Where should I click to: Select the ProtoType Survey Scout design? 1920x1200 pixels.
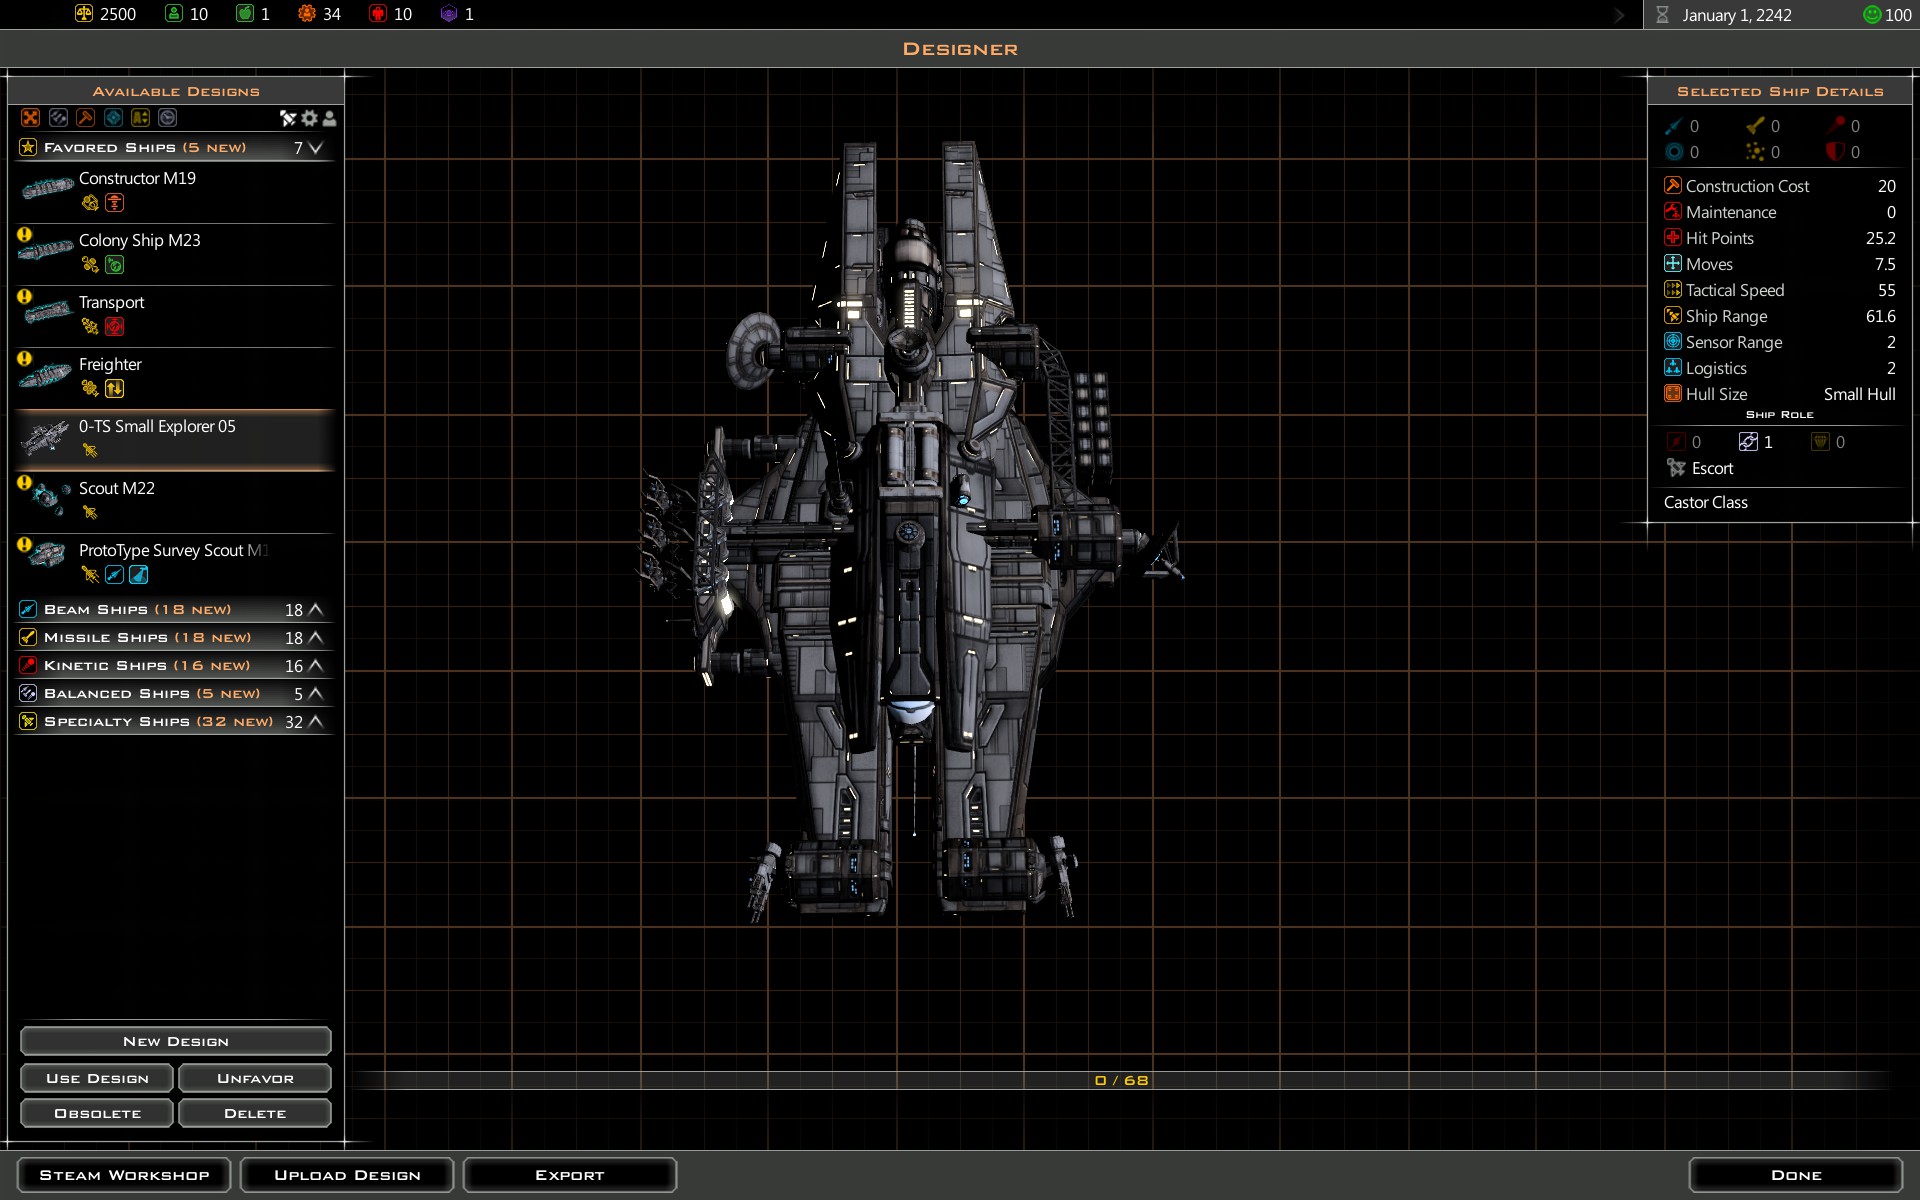click(x=175, y=563)
